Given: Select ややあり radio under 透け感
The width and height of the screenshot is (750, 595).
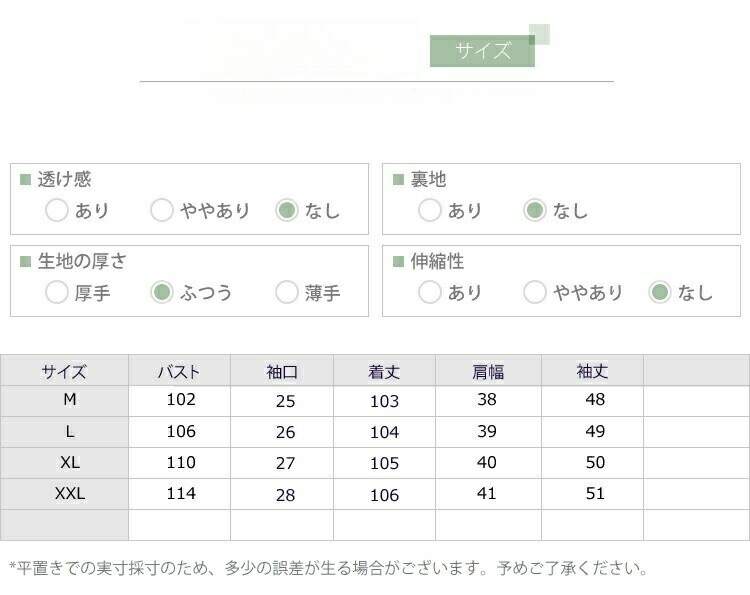Looking at the screenshot, I should pos(162,210).
